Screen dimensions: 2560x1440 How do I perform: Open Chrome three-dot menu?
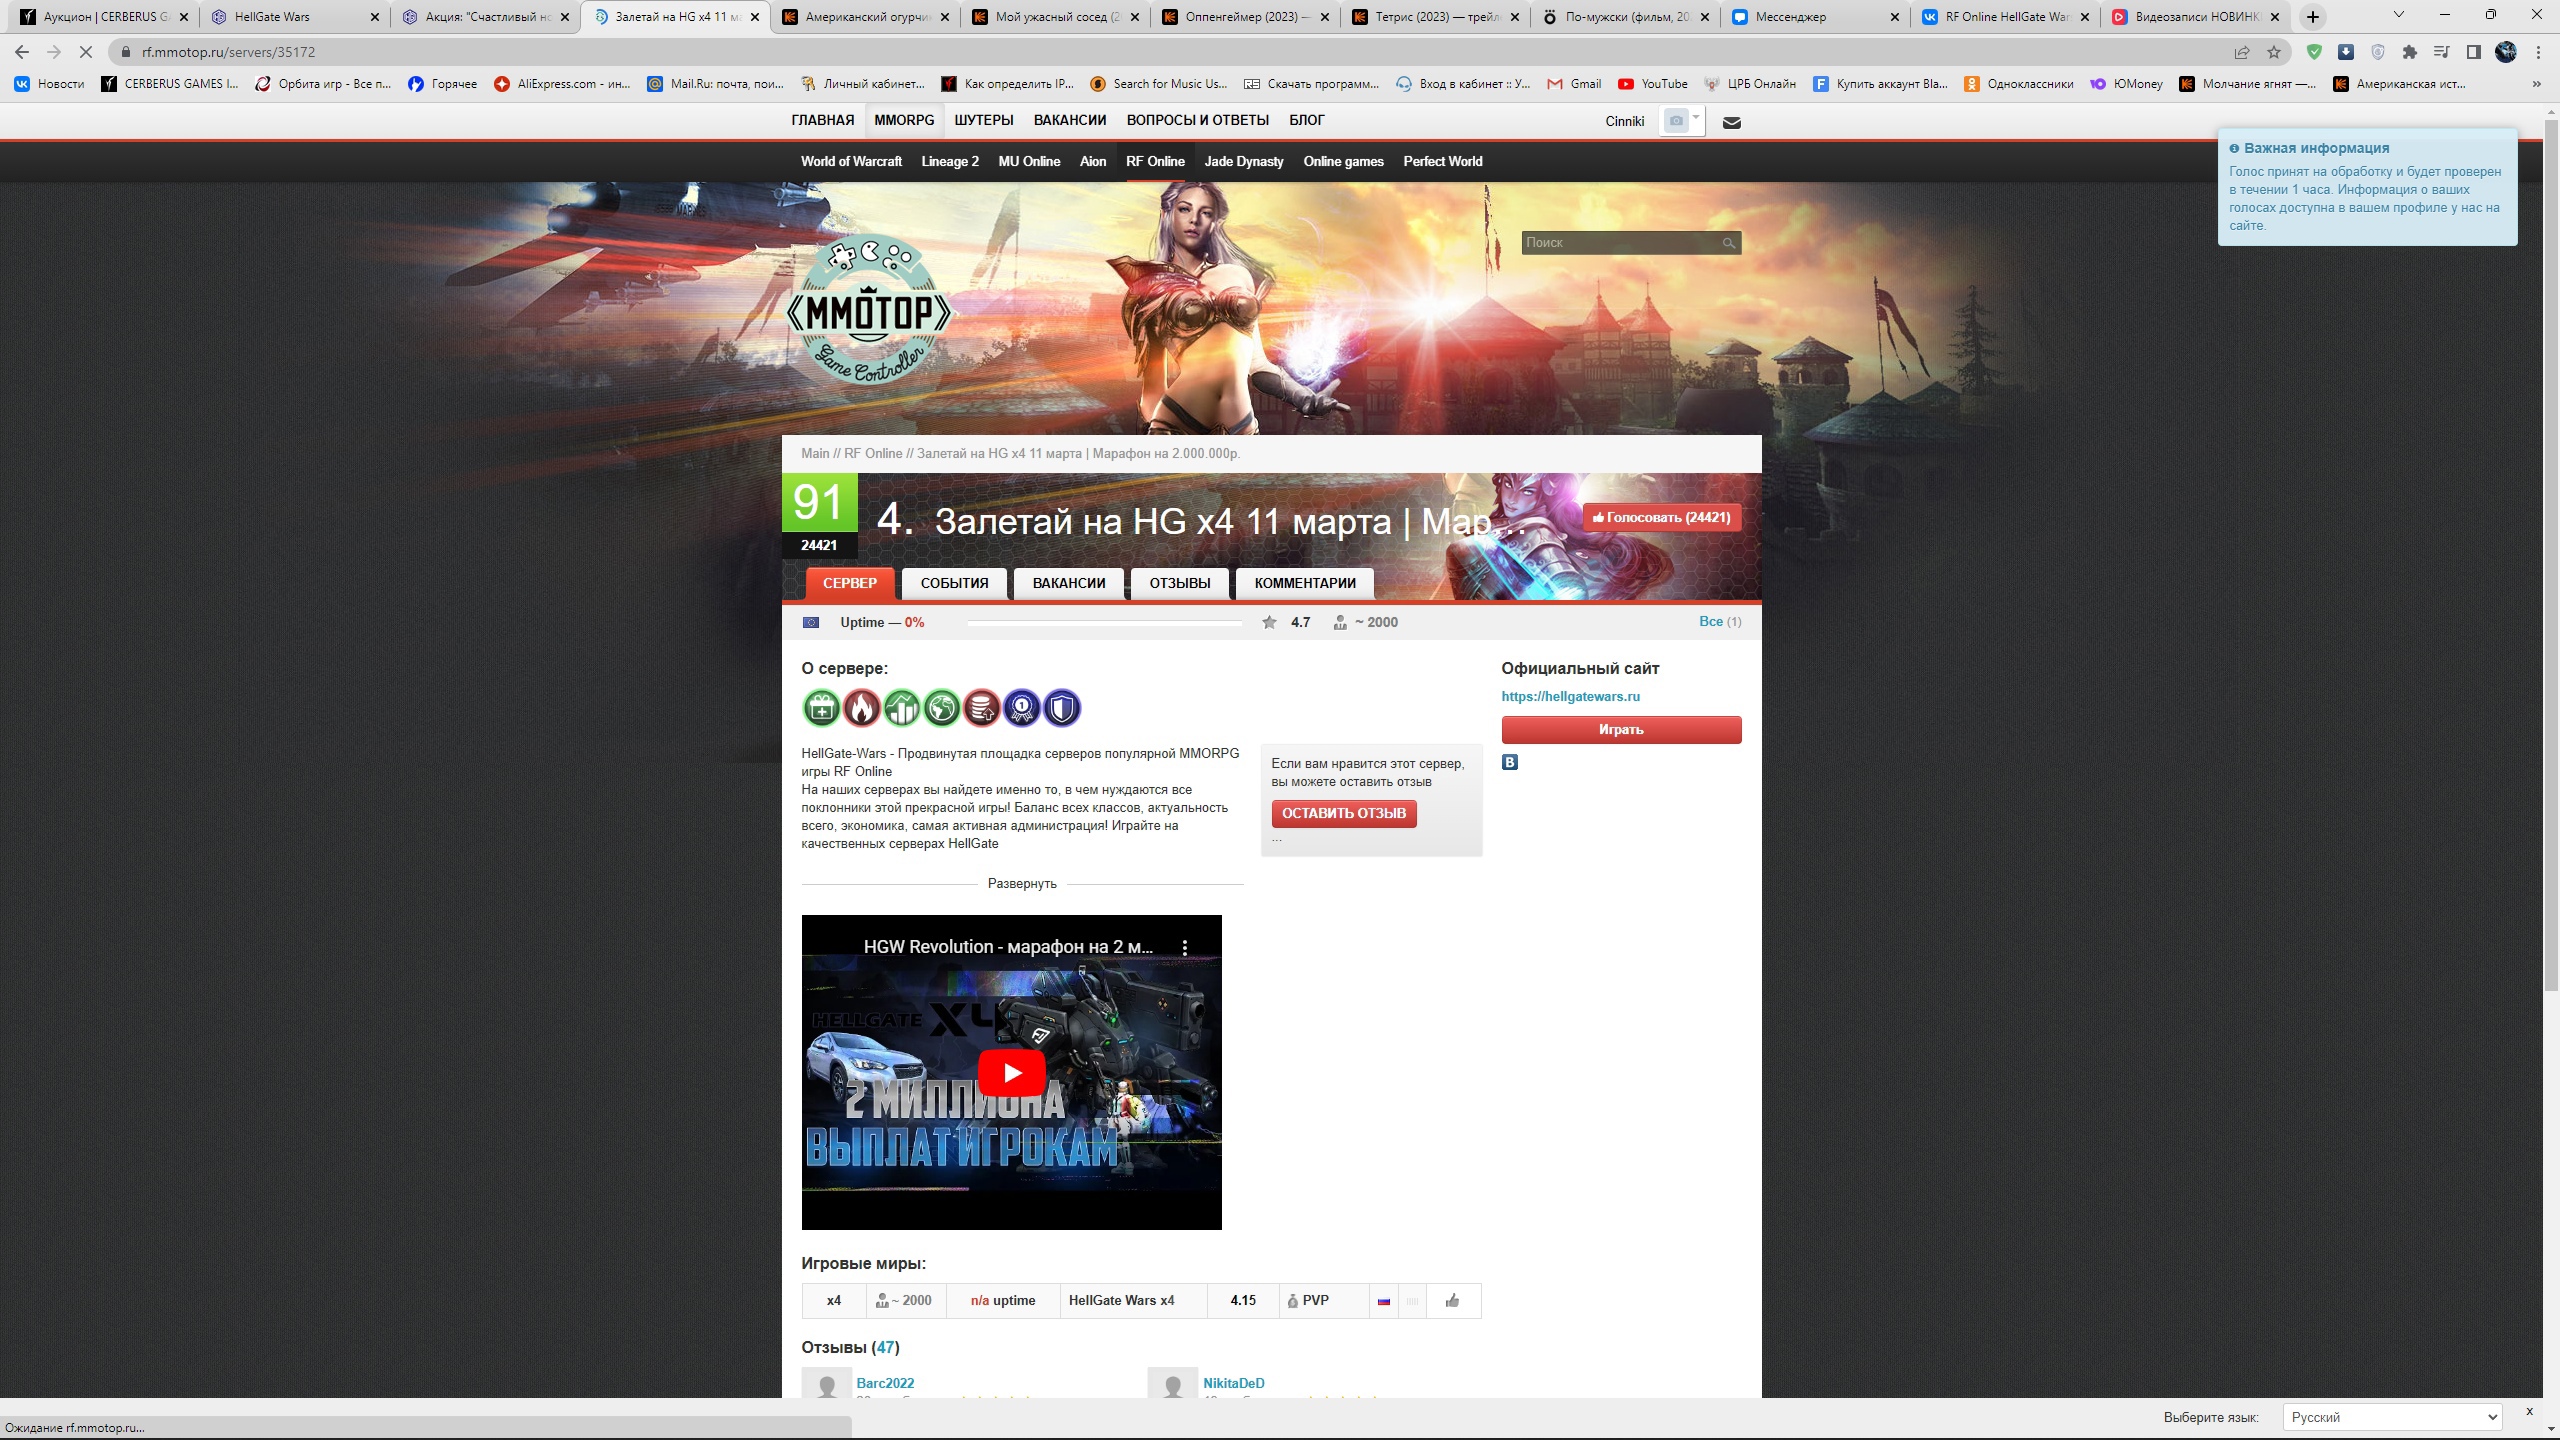pos(2538,52)
